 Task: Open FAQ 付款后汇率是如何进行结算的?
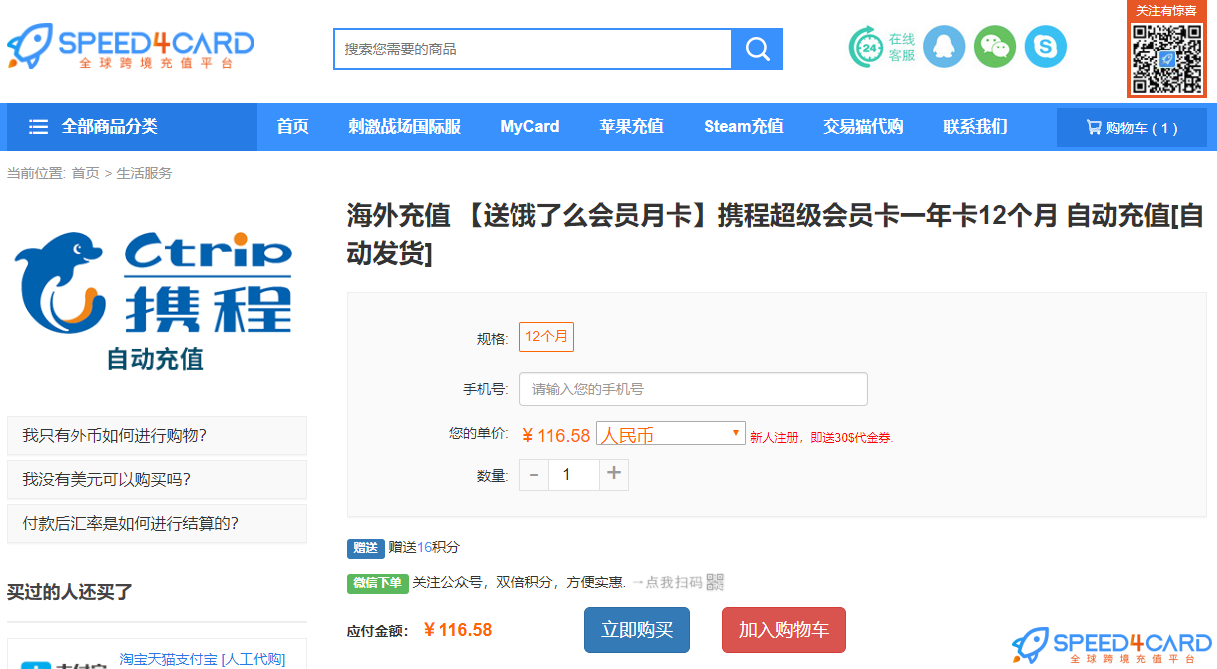tap(157, 524)
